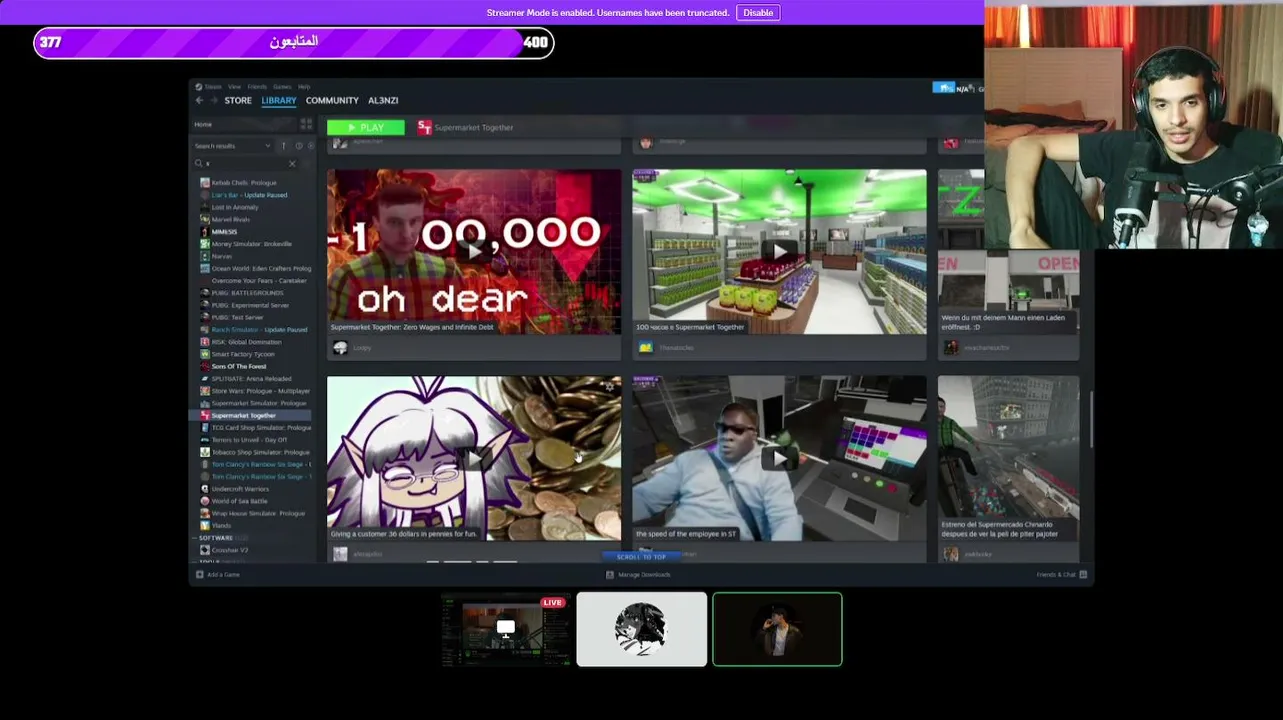Open Manage Downloads
Image resolution: width=1283 pixels, height=720 pixels.
coord(638,575)
